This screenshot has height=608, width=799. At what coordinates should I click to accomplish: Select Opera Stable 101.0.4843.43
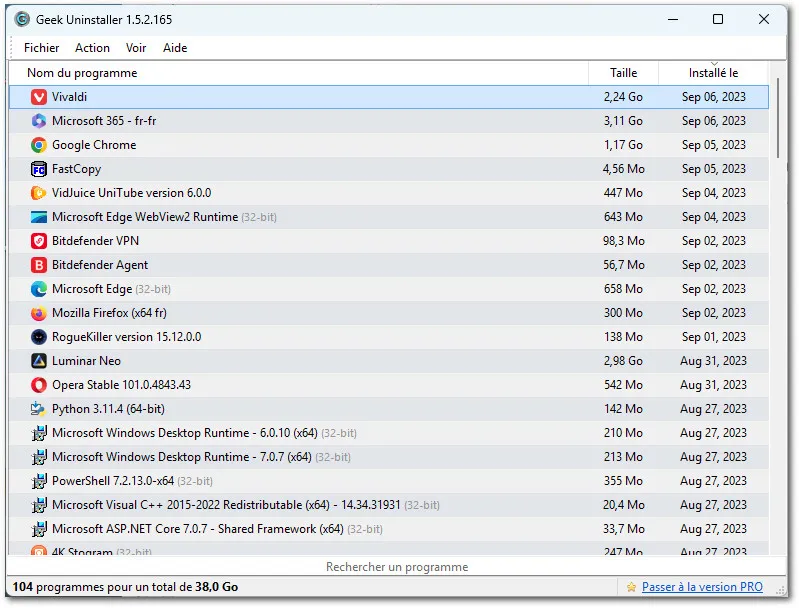pyautogui.click(x=121, y=385)
